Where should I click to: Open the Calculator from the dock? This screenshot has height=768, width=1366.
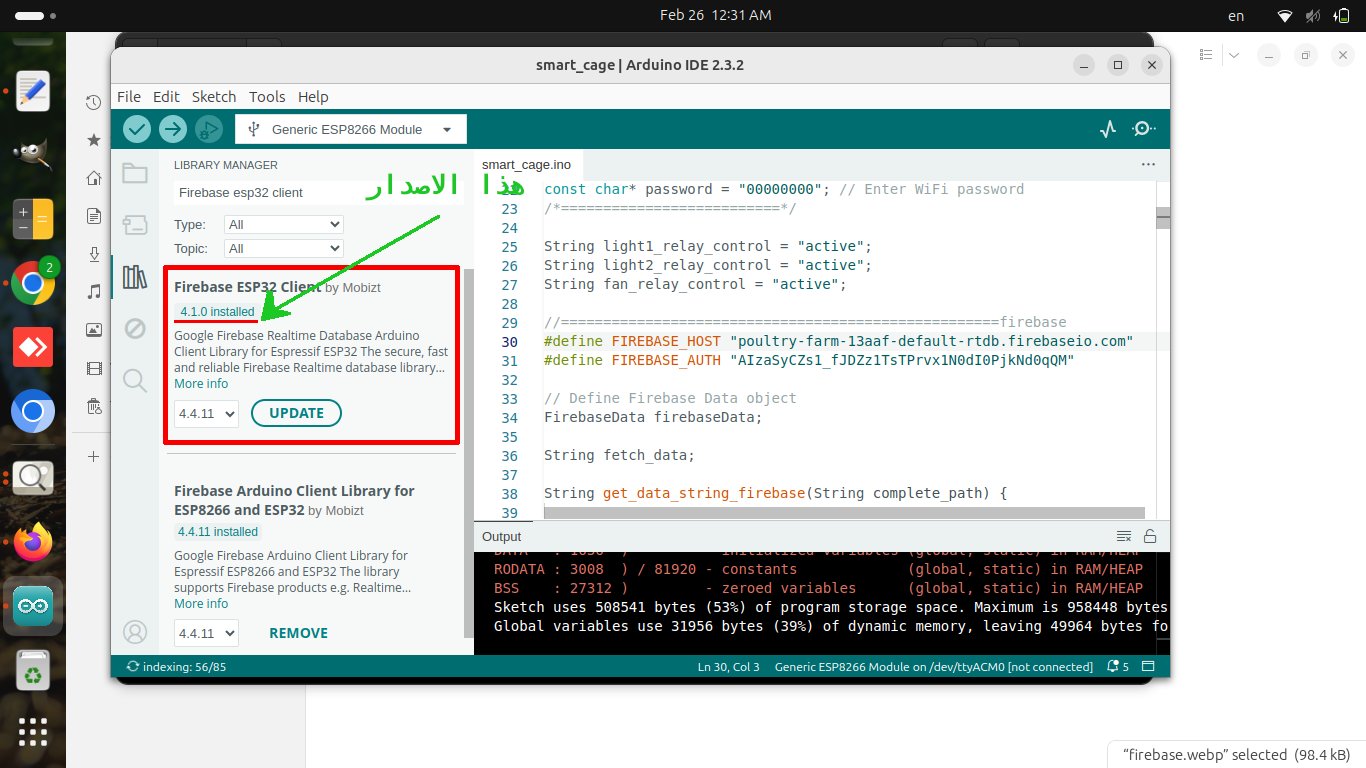click(x=32, y=219)
